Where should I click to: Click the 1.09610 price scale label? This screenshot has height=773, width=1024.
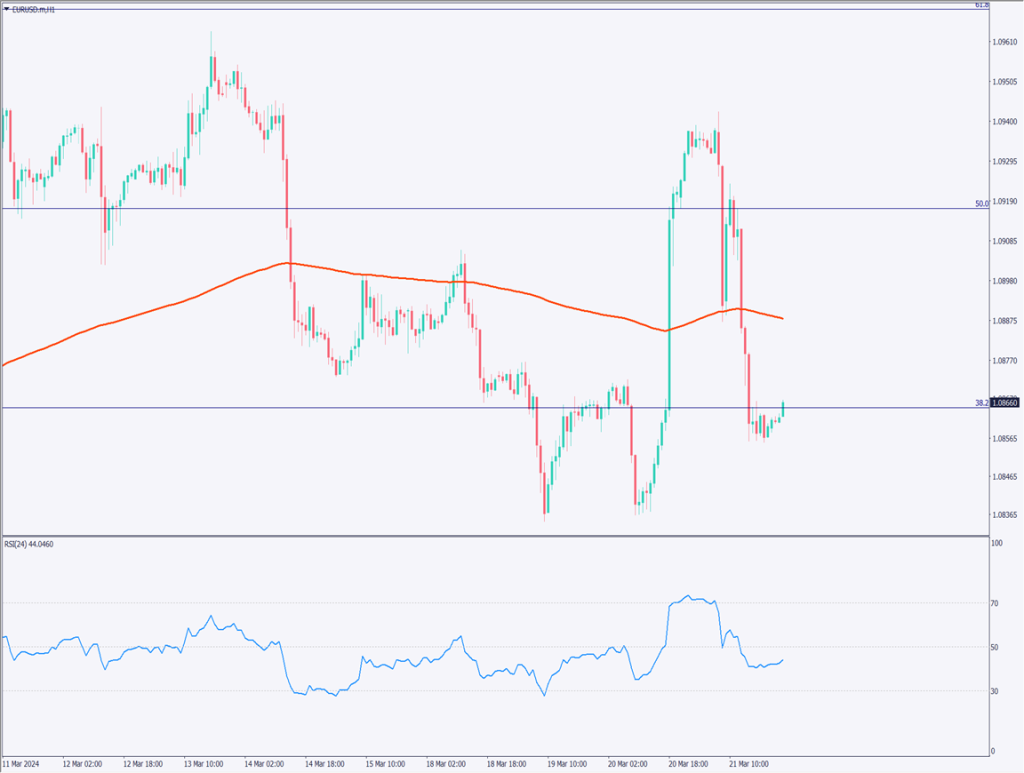(1004, 42)
